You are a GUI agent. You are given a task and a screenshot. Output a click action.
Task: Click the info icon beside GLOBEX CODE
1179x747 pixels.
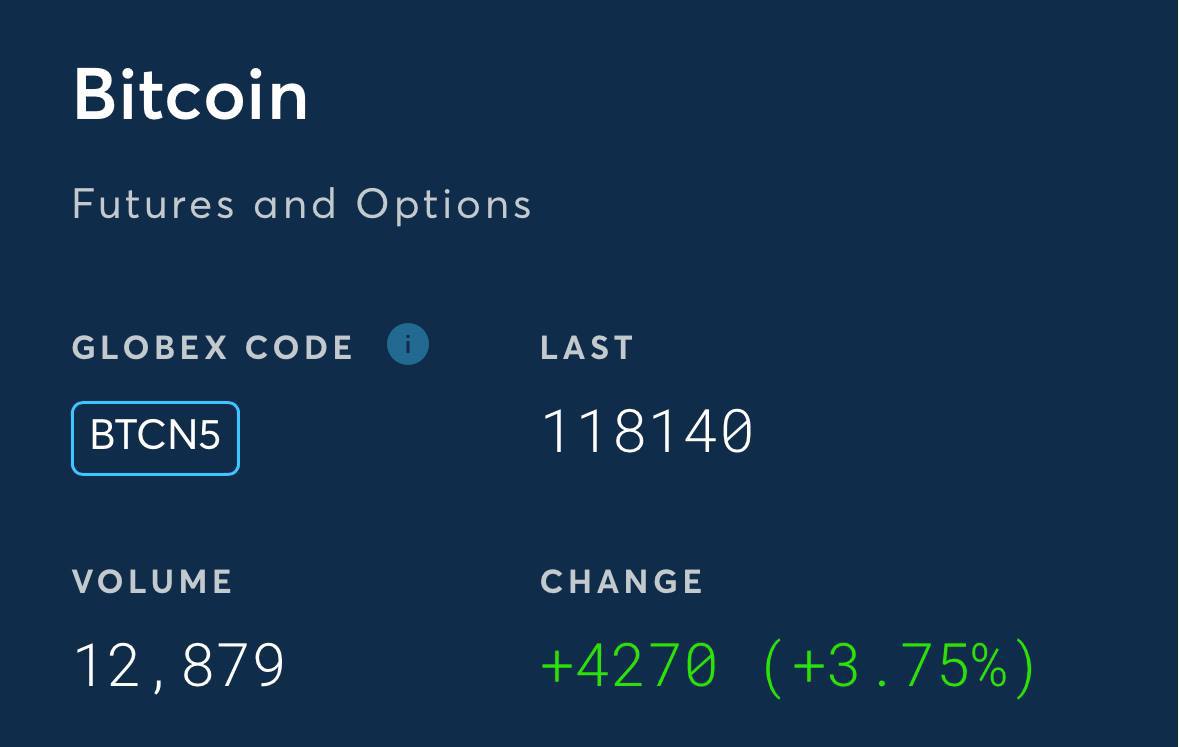point(408,345)
